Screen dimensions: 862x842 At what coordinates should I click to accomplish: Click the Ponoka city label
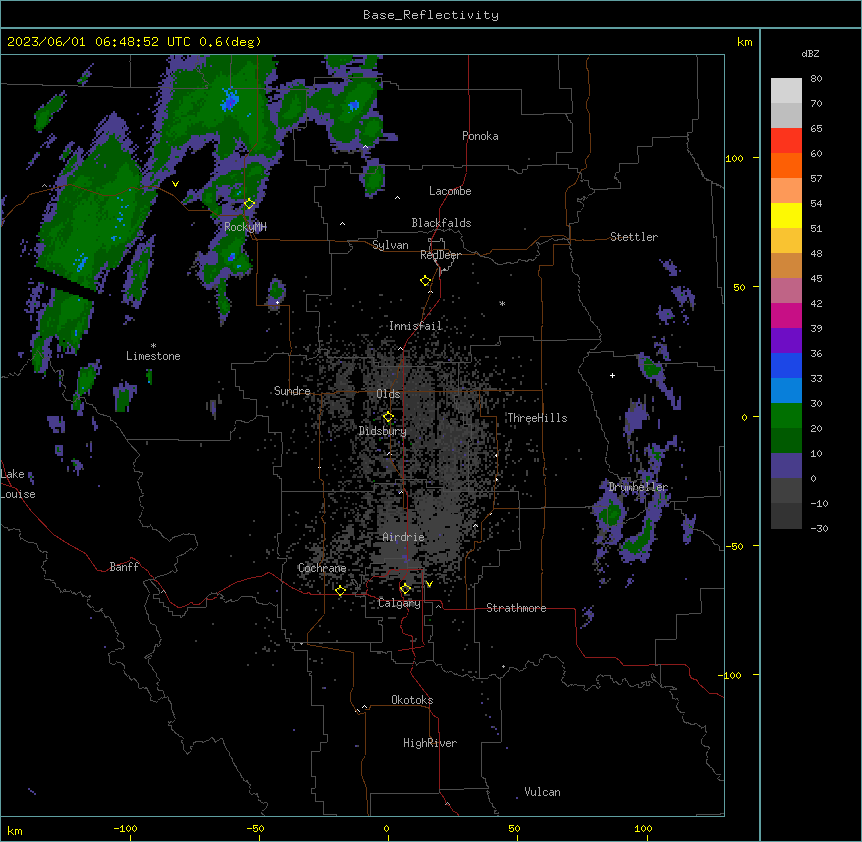pyautogui.click(x=480, y=136)
